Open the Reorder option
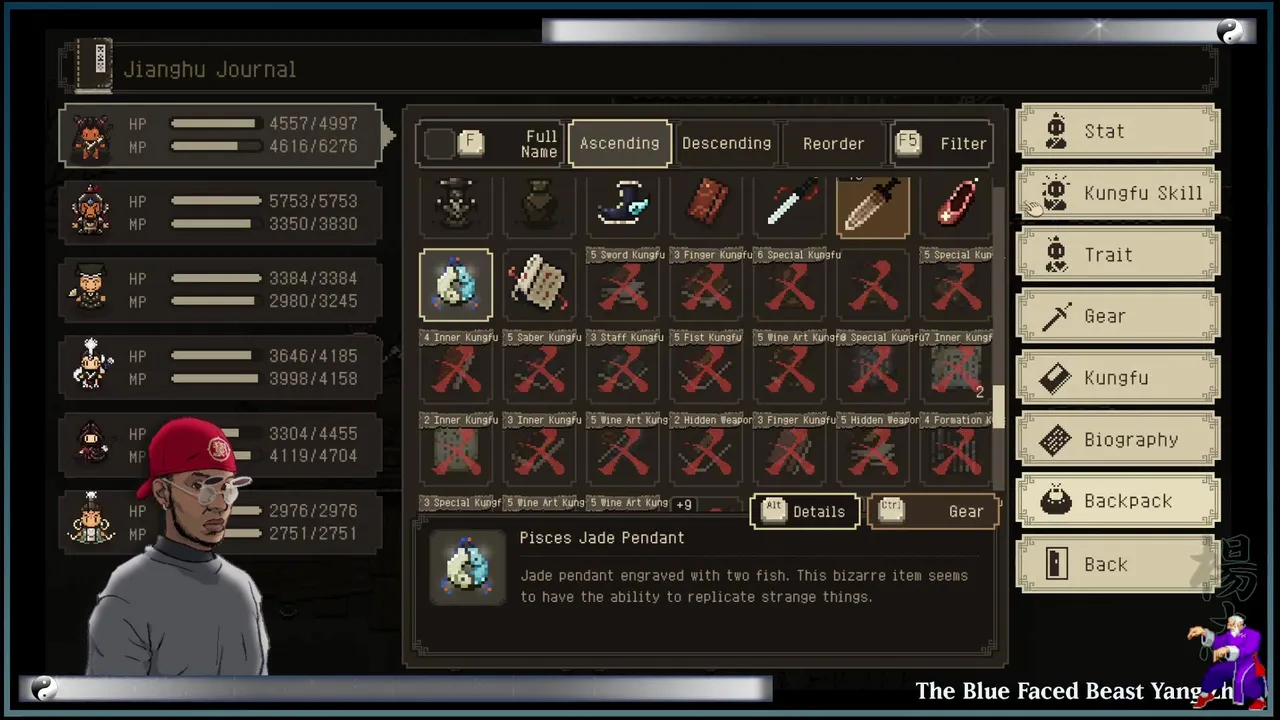 pyautogui.click(x=833, y=144)
